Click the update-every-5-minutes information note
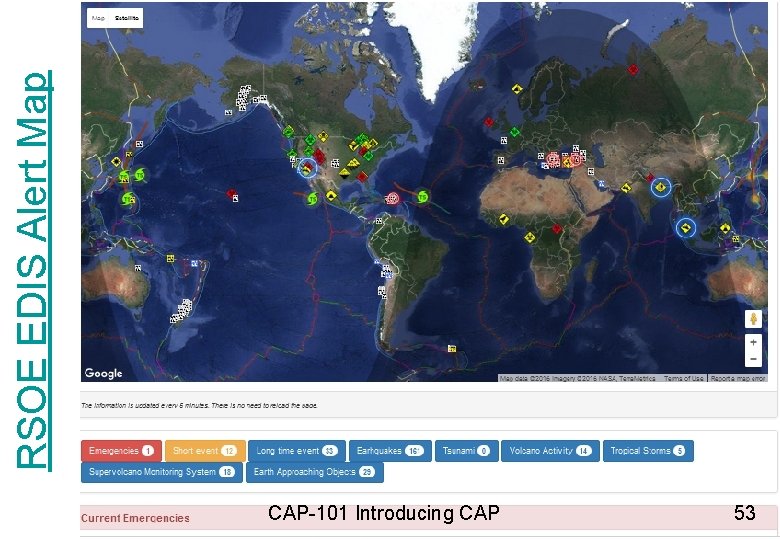This screenshot has width=780, height=540. tap(199, 406)
